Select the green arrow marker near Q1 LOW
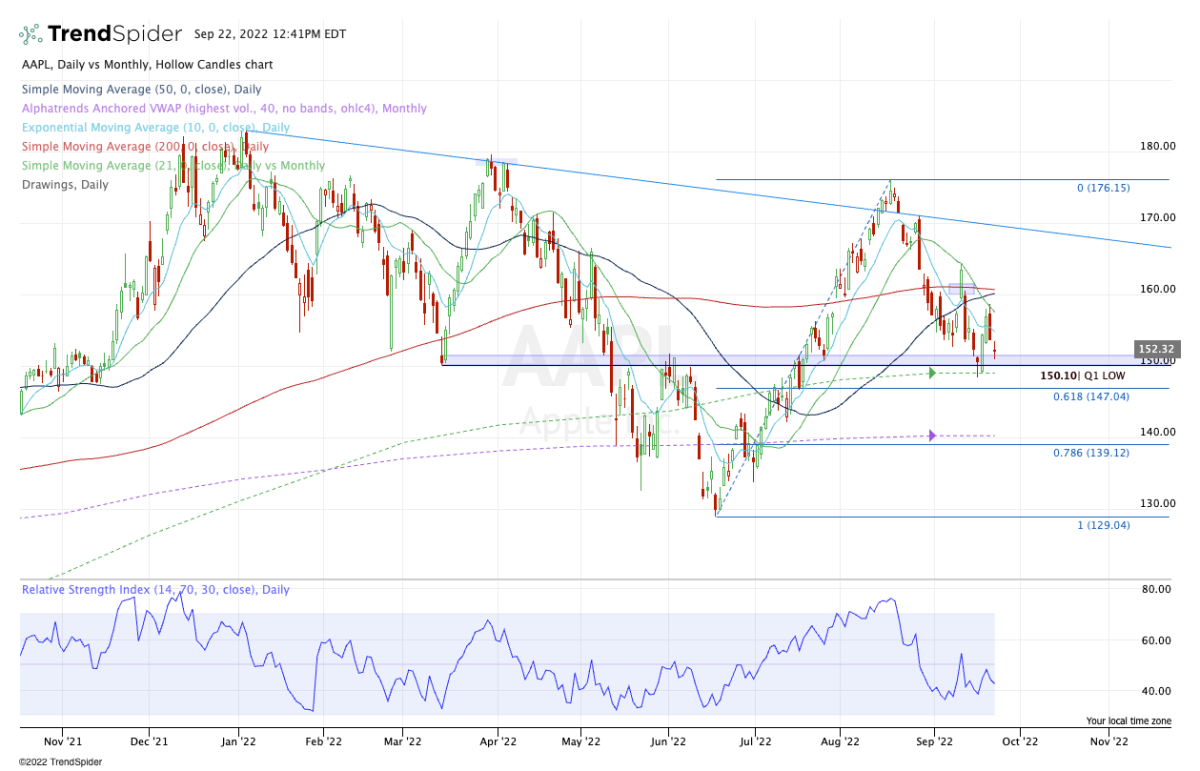This screenshot has width=1200, height=771. point(931,374)
